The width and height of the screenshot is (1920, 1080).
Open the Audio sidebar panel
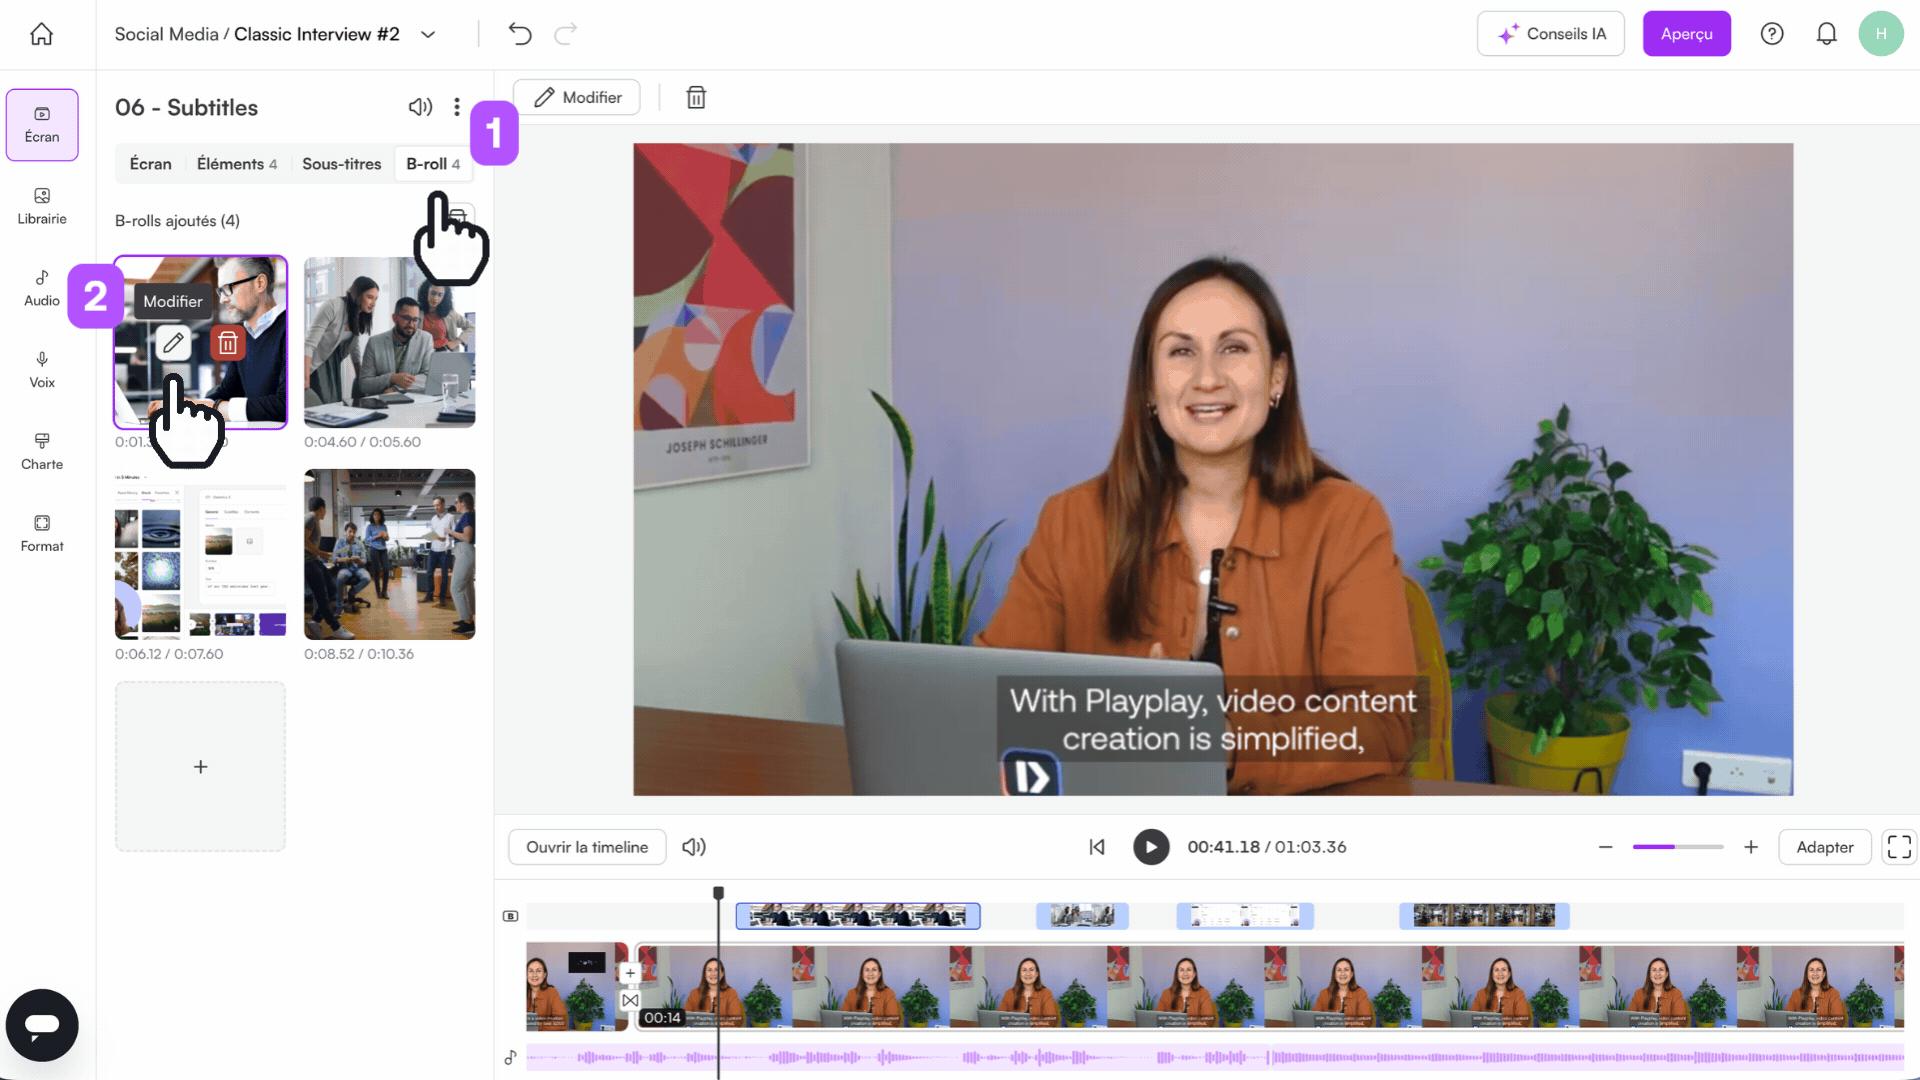pos(42,289)
